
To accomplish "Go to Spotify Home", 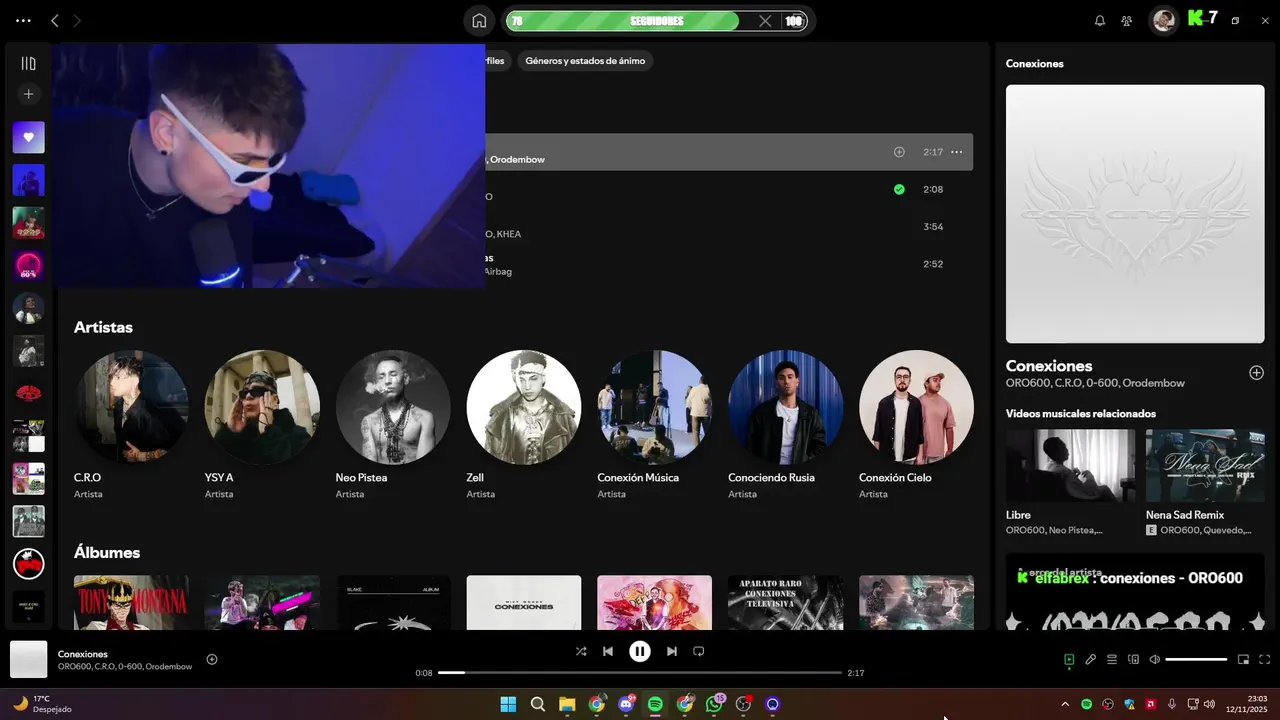I will coord(479,20).
